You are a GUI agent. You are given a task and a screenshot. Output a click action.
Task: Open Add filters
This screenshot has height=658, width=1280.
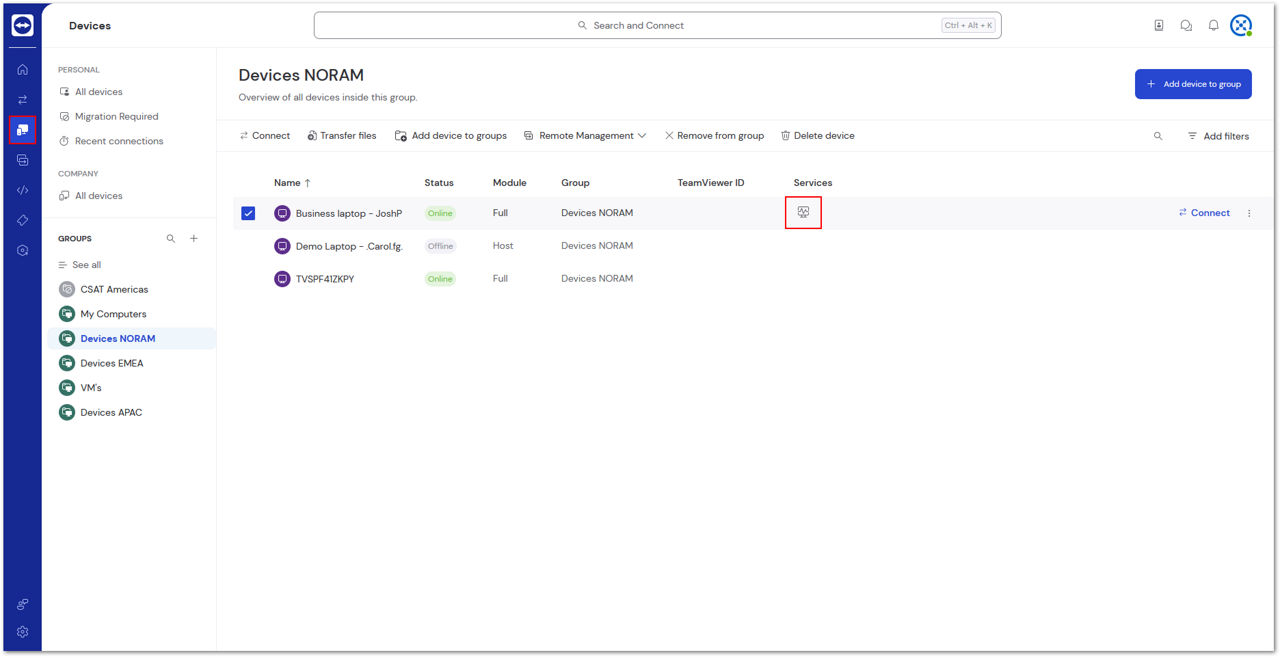pyautogui.click(x=1218, y=136)
